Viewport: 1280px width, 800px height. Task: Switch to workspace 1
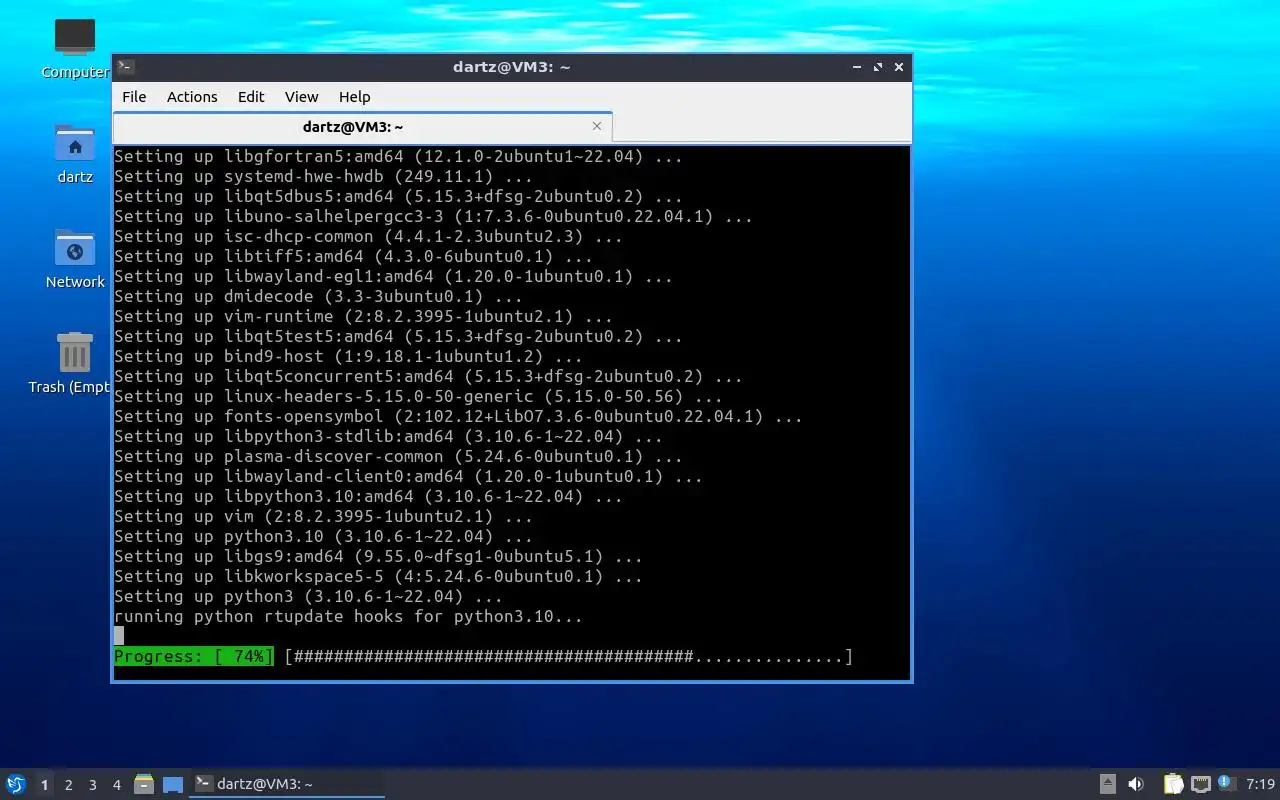[x=44, y=785]
